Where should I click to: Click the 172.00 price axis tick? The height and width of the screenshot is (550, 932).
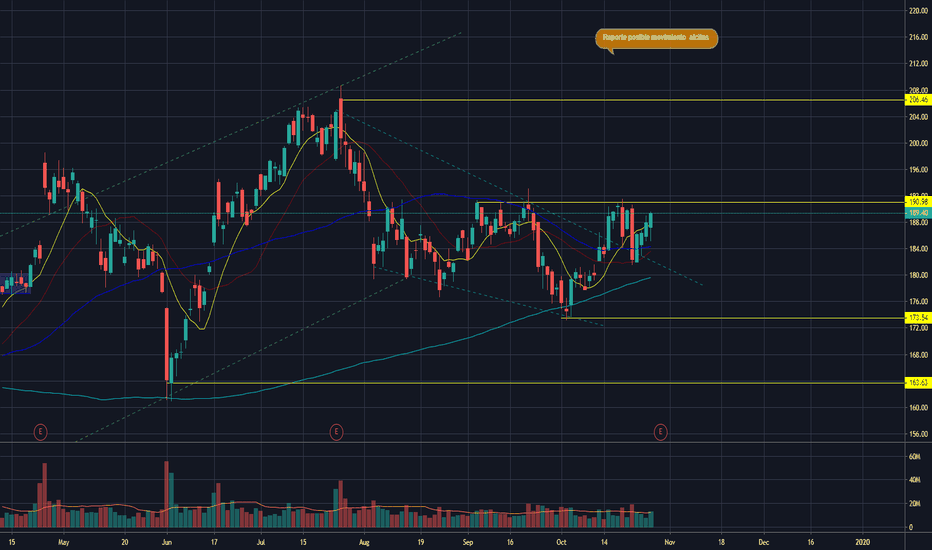[918, 328]
